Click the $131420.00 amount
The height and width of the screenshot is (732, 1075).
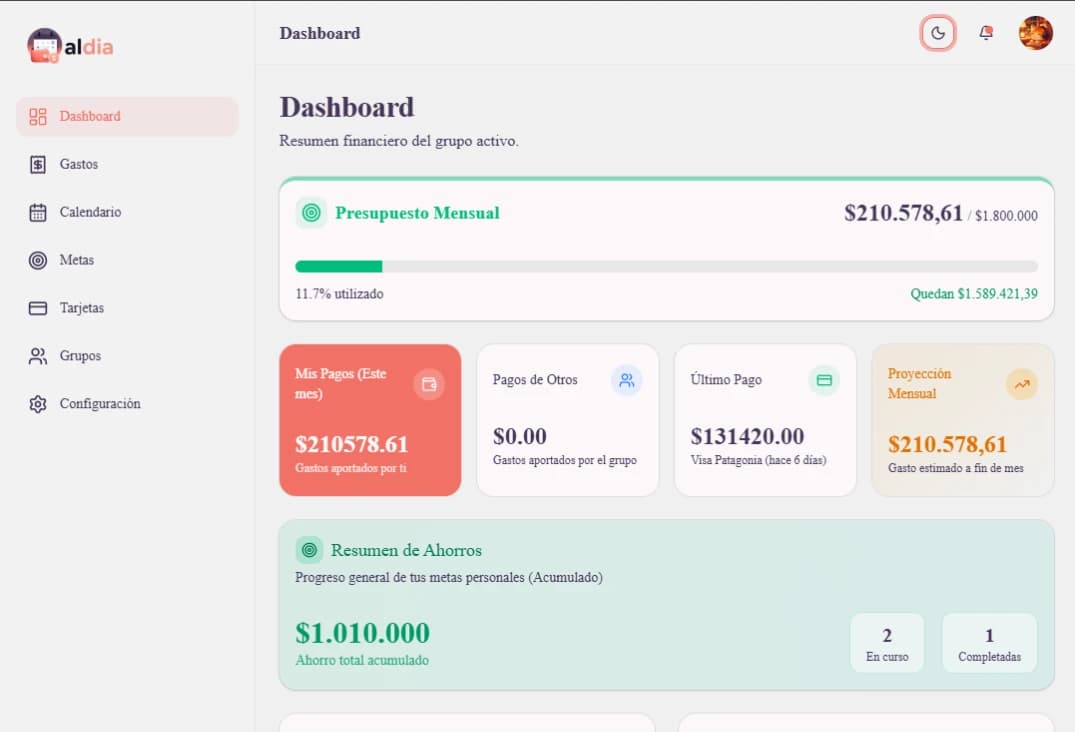click(x=747, y=436)
